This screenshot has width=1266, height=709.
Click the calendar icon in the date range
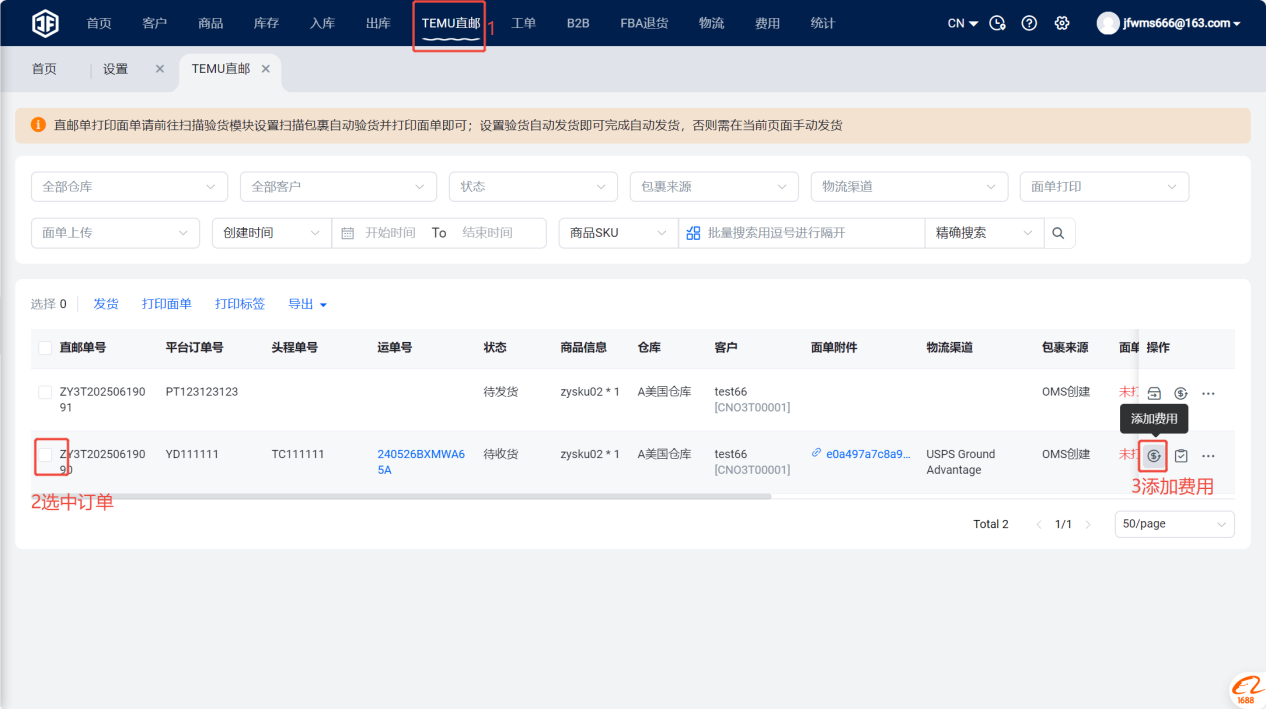348,233
